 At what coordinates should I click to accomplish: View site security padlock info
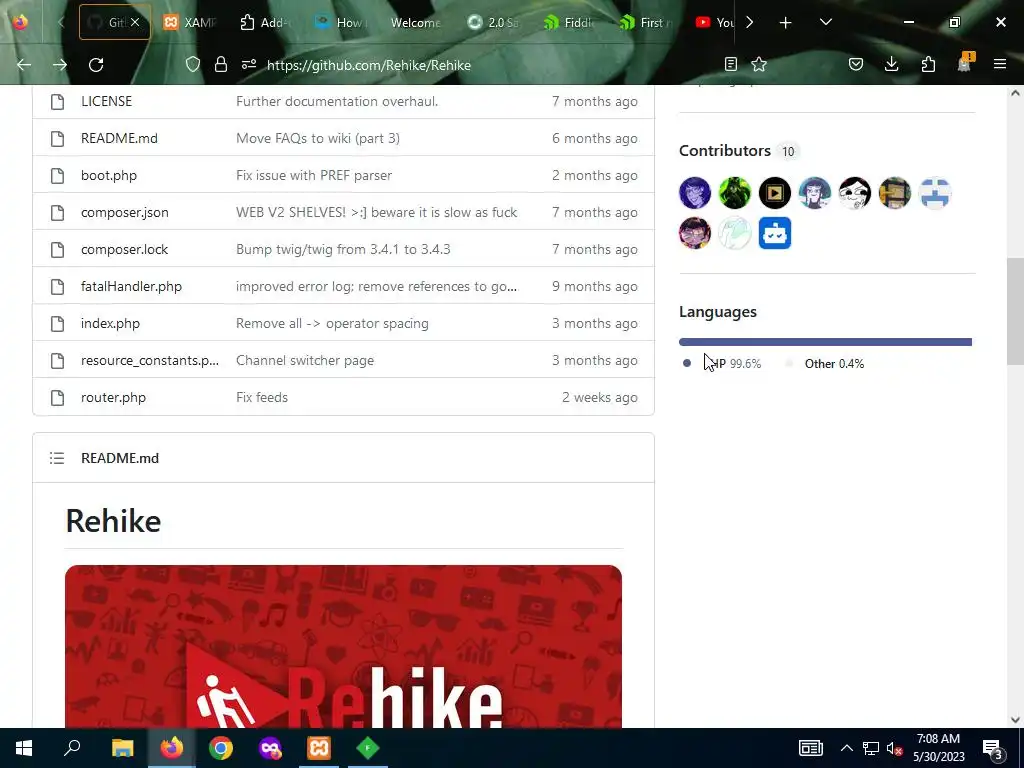221,65
